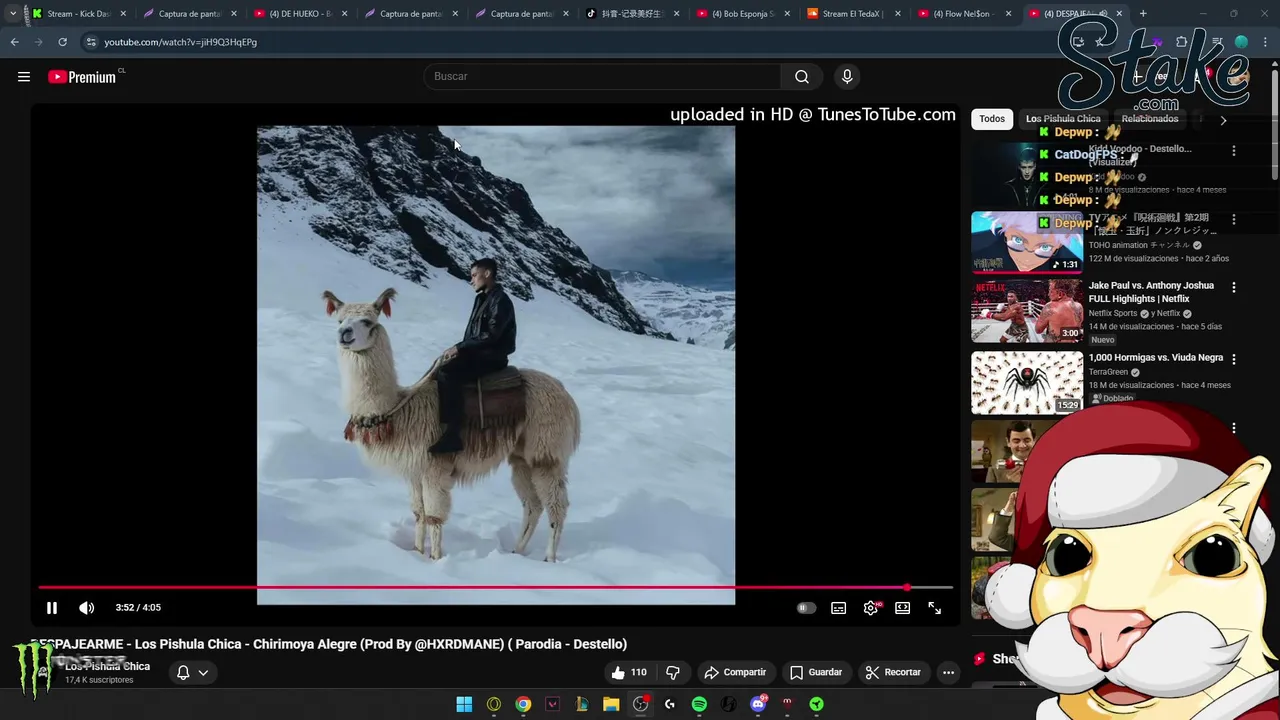
Task: Open Spotify from the taskbar
Action: pyautogui.click(x=699, y=704)
